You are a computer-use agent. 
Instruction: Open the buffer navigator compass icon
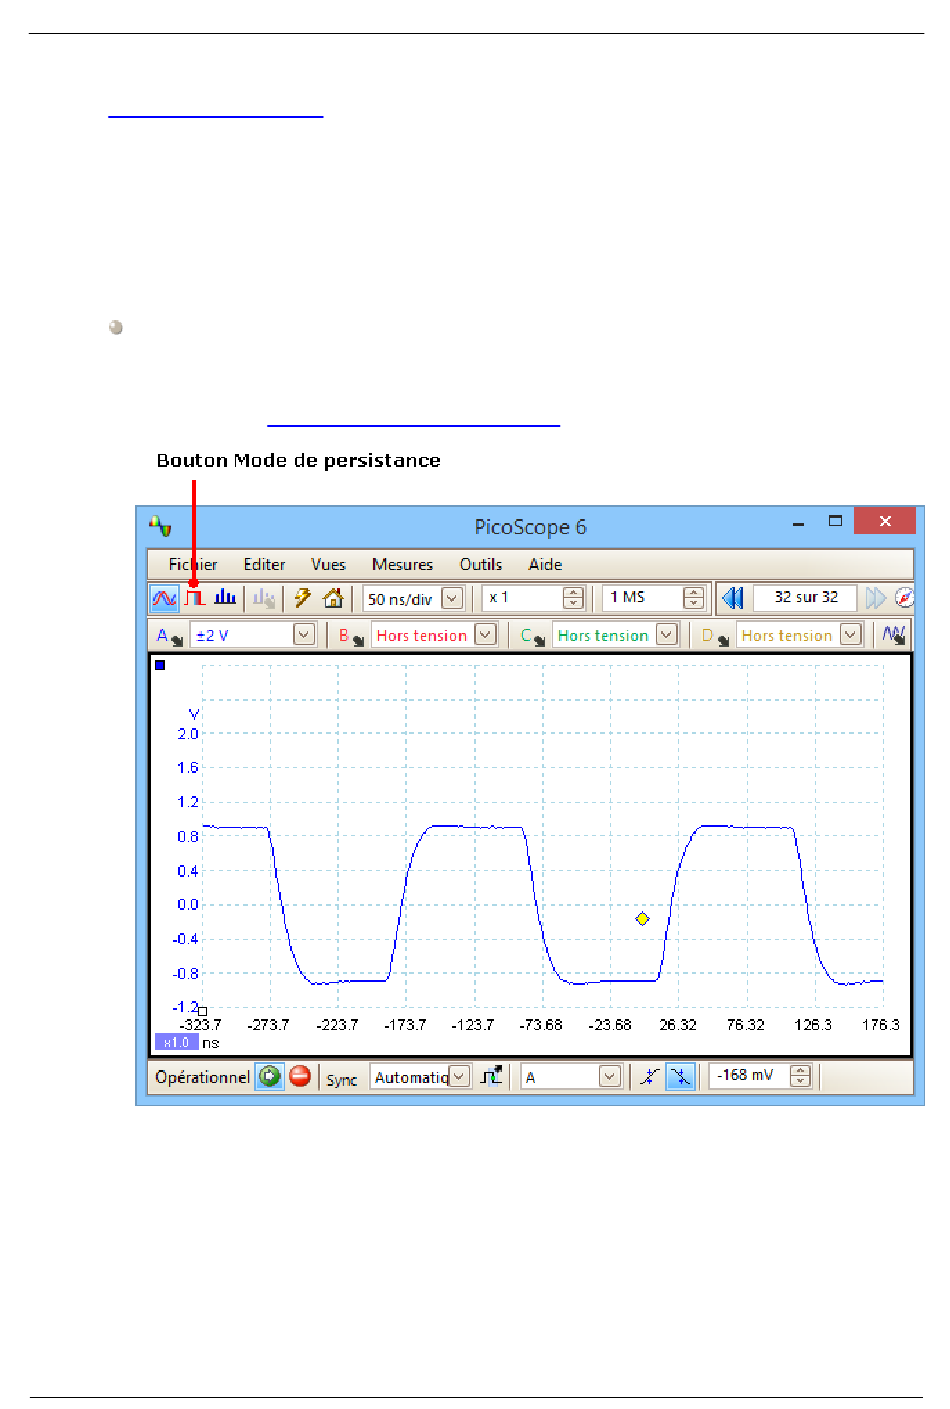[x=904, y=598]
